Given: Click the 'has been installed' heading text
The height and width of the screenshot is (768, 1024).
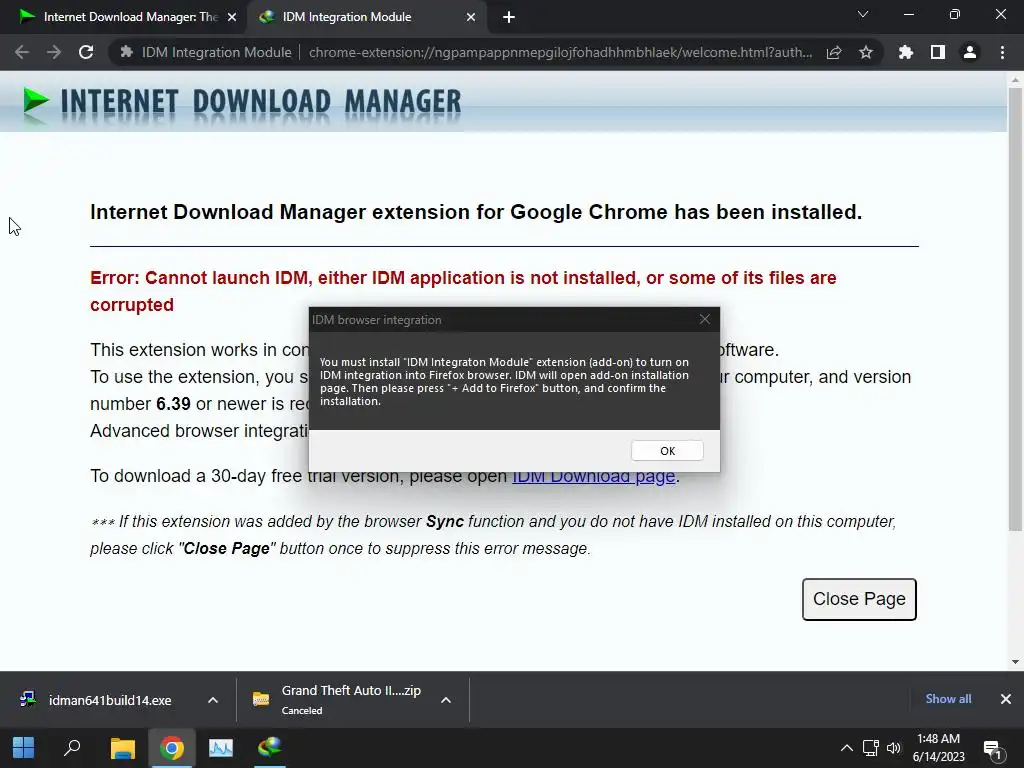Looking at the screenshot, I should coord(476,212).
